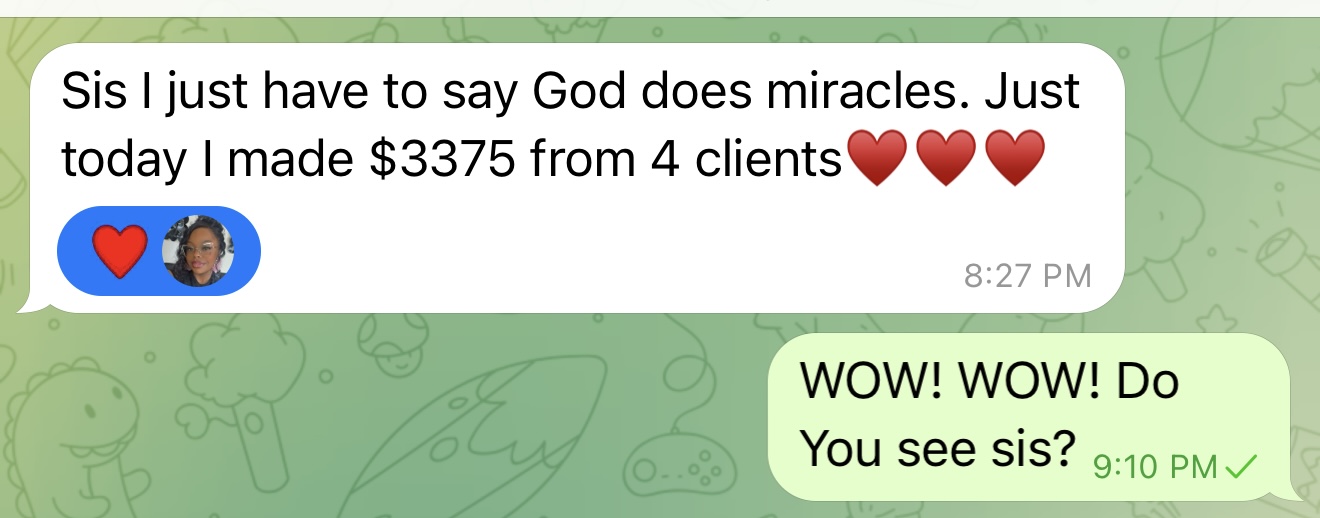Select the 9:10 PM timestamp
The width and height of the screenshot is (1320, 518).
coord(1155,466)
